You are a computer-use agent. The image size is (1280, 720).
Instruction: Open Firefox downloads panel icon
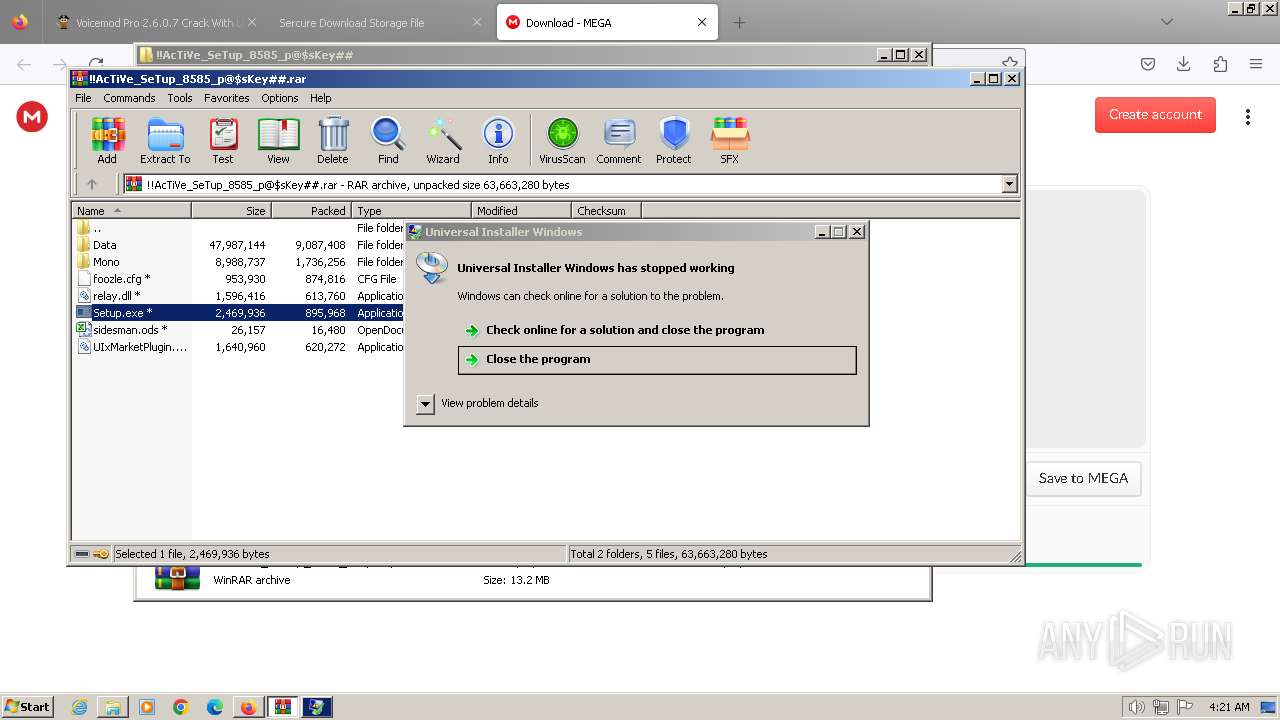[x=1183, y=64]
